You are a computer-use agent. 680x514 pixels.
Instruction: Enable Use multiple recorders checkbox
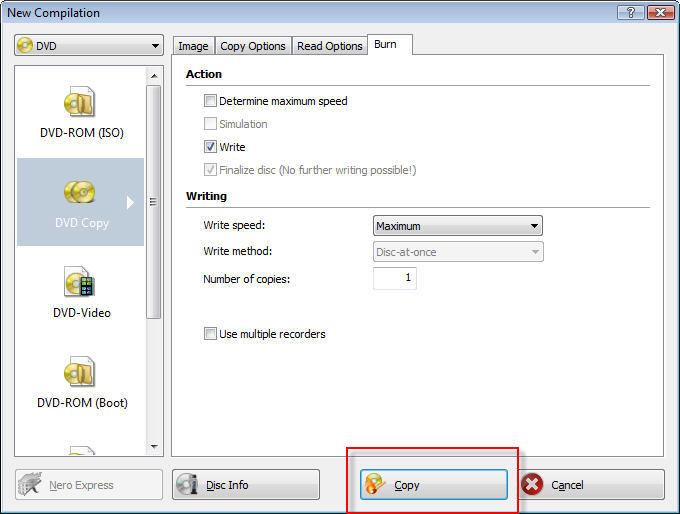coord(210,334)
